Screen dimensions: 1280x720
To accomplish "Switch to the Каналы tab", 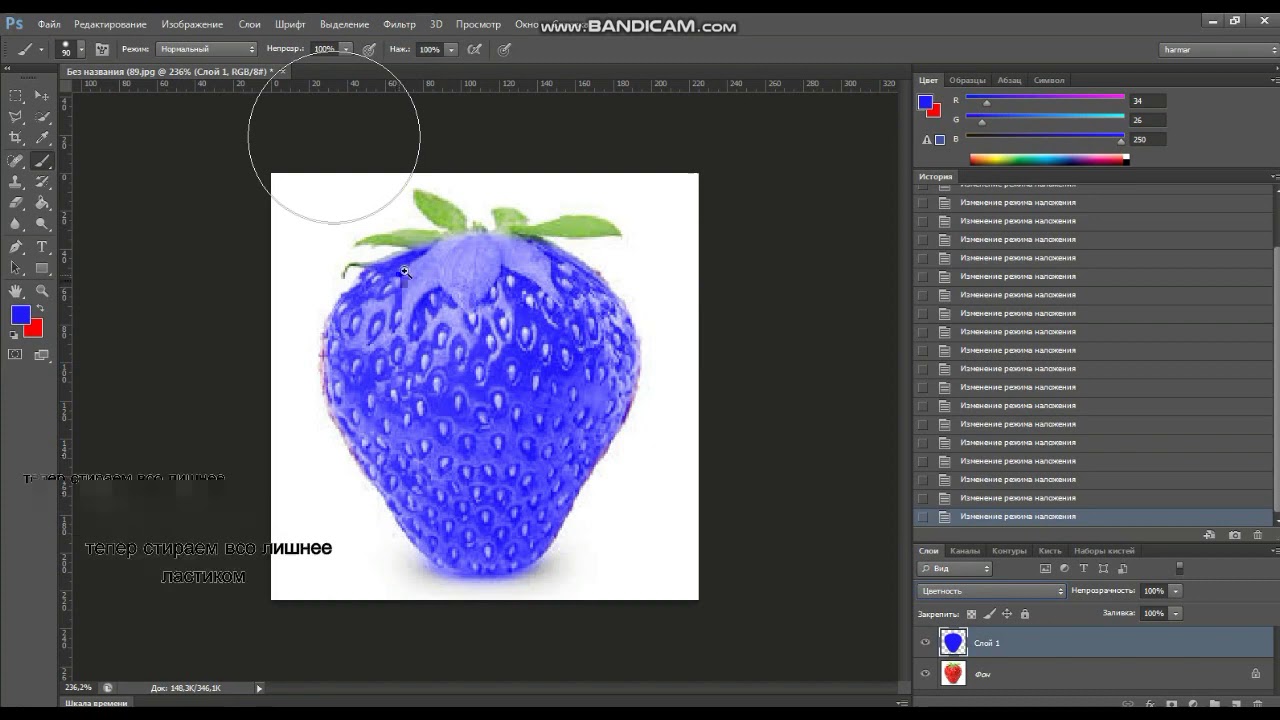I will 965,551.
